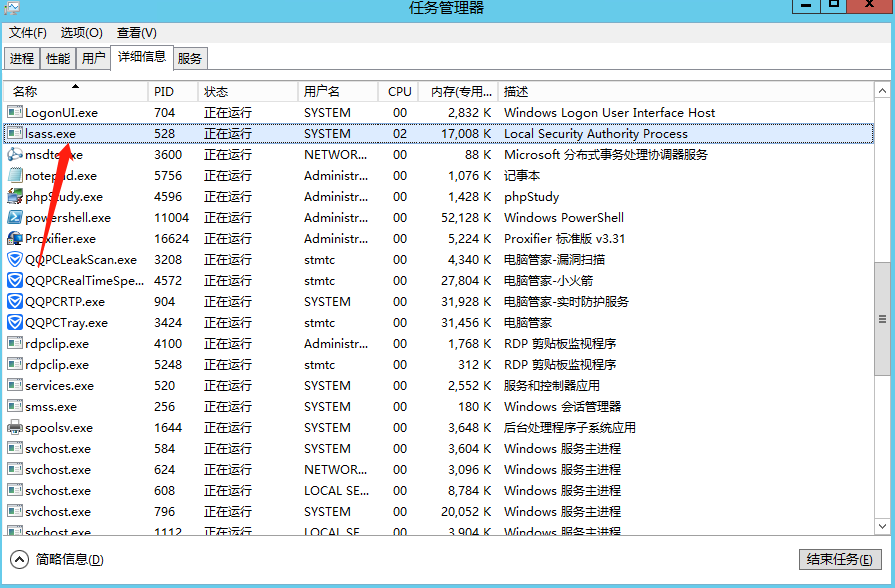The width and height of the screenshot is (895, 588).
Task: Click icon of svchost.exe PID 608
Action: (x=15, y=490)
